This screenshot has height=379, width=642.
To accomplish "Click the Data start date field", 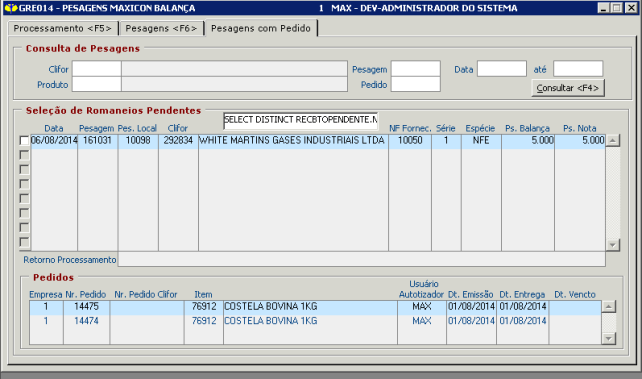I will pyautogui.click(x=502, y=69).
